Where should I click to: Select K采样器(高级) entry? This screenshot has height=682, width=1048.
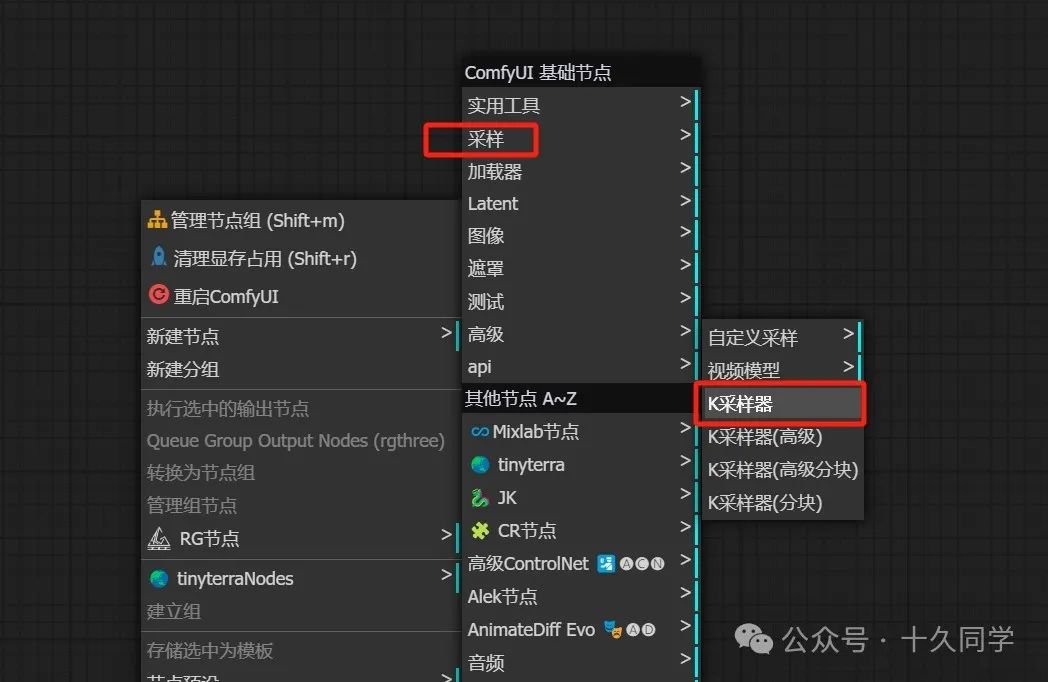coord(782,437)
